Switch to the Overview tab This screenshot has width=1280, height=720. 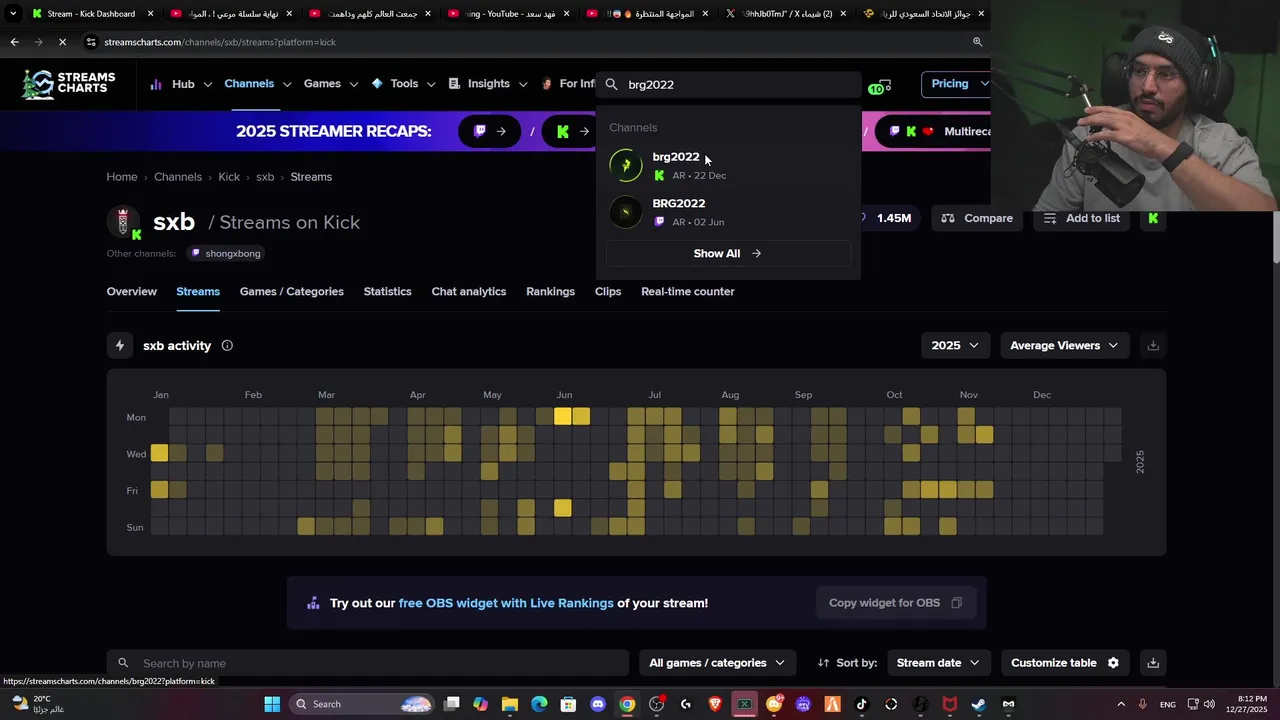(132, 292)
